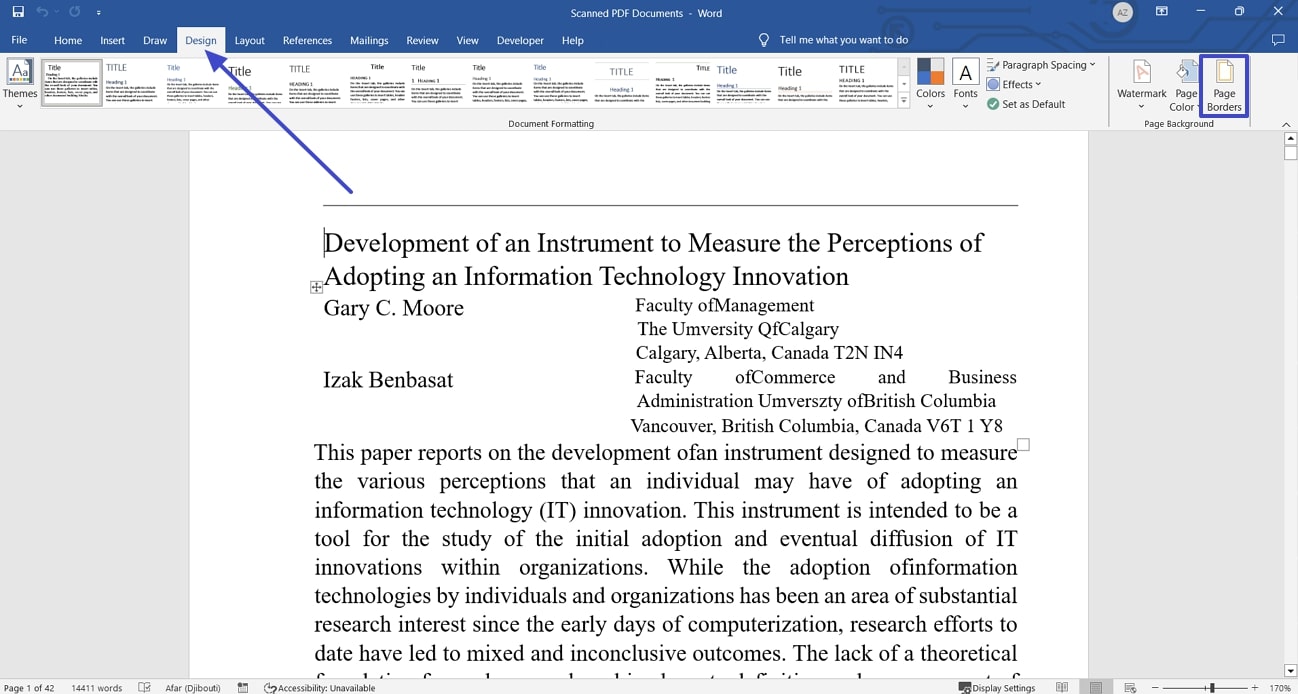
Task: Switch to Print Layout view in status bar
Action: tap(1096, 687)
